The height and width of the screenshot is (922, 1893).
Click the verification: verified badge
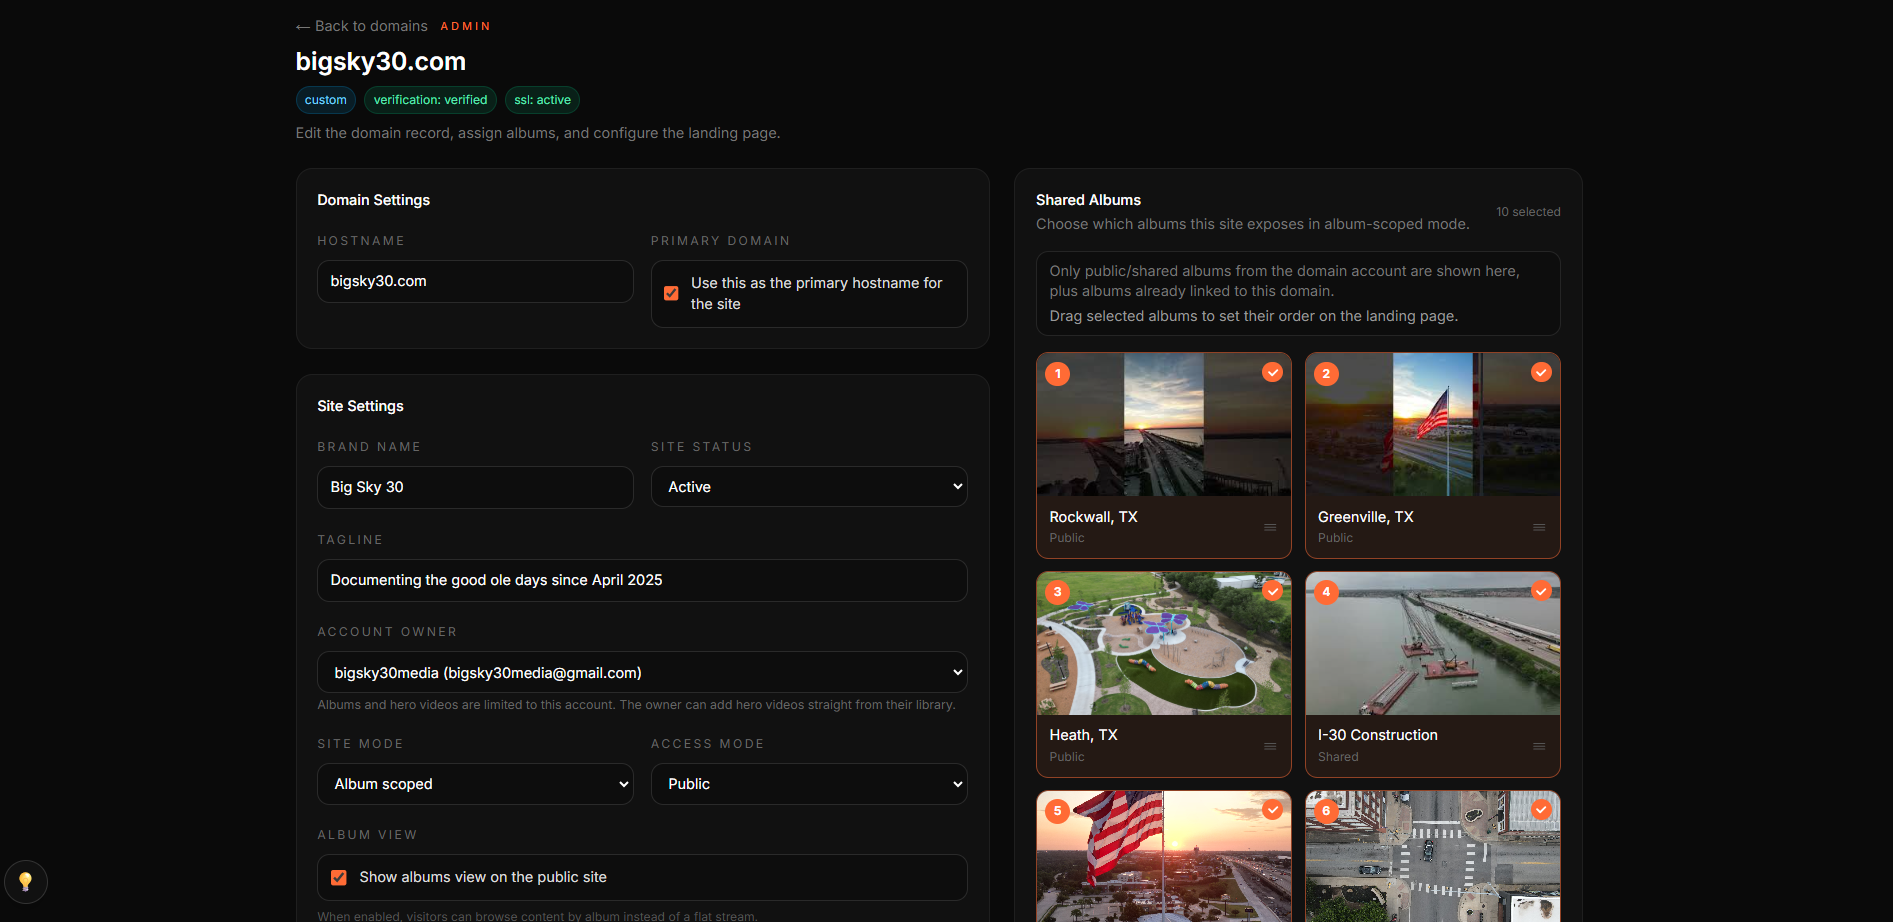click(430, 100)
